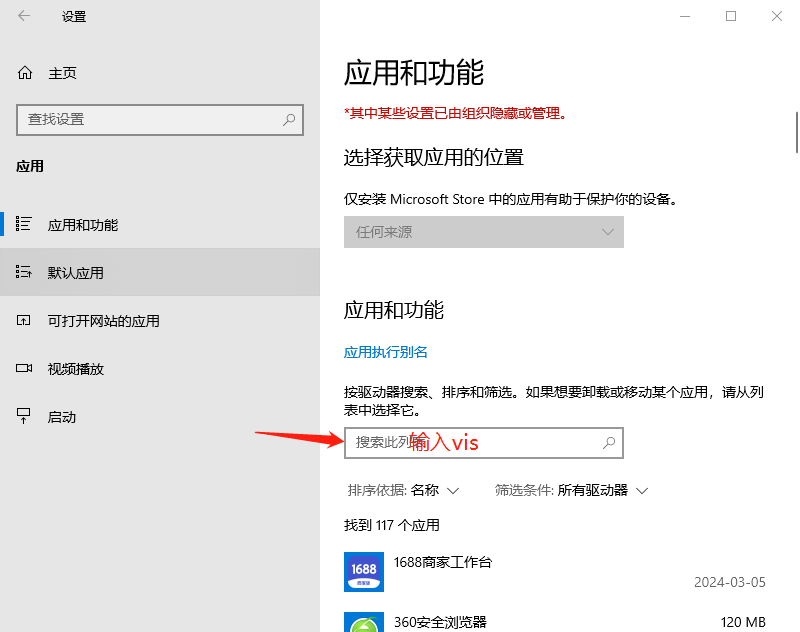Select 360安全浏览器 in app list
The width and height of the screenshot is (800, 632).
(555, 620)
